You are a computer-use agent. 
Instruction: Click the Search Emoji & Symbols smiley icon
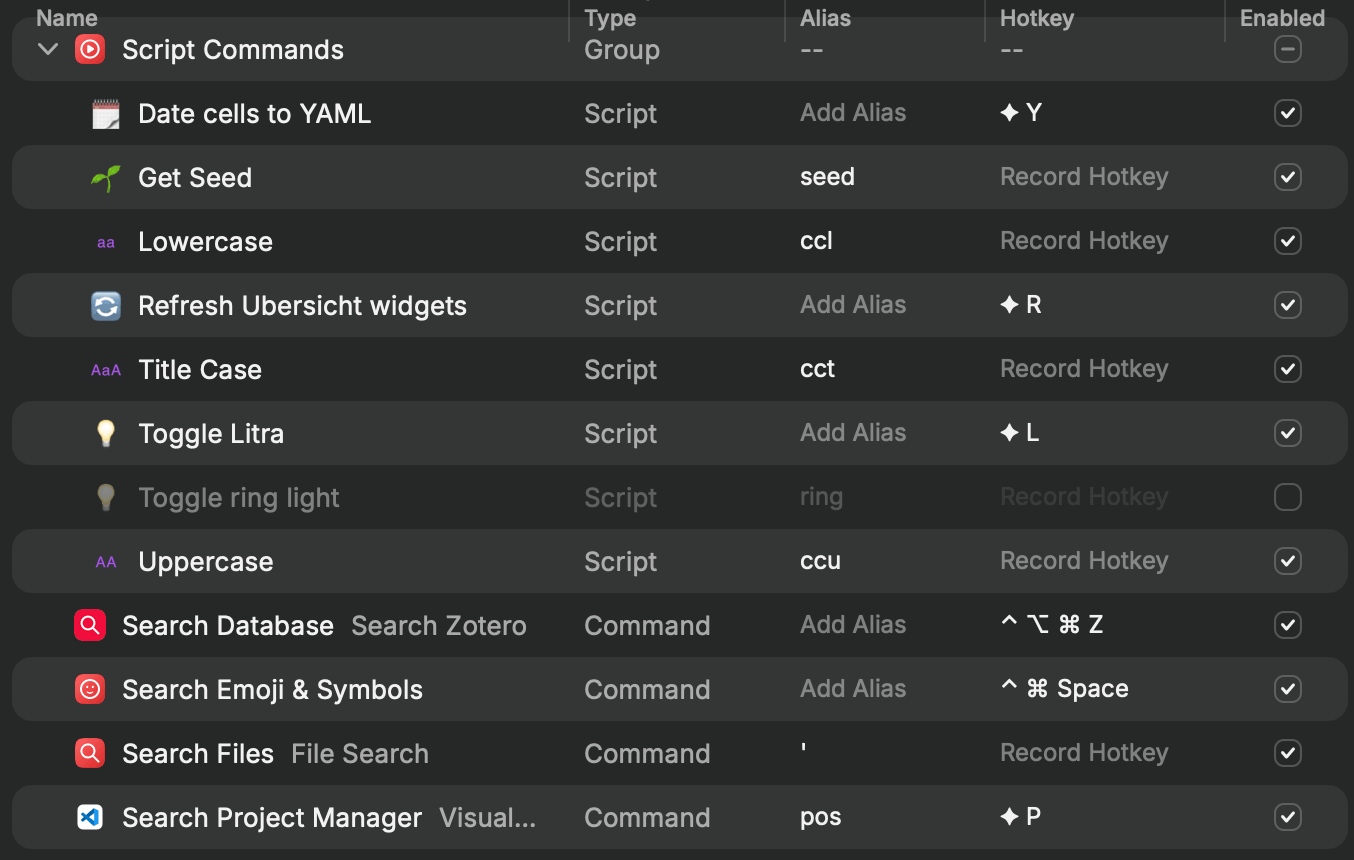click(x=90, y=690)
